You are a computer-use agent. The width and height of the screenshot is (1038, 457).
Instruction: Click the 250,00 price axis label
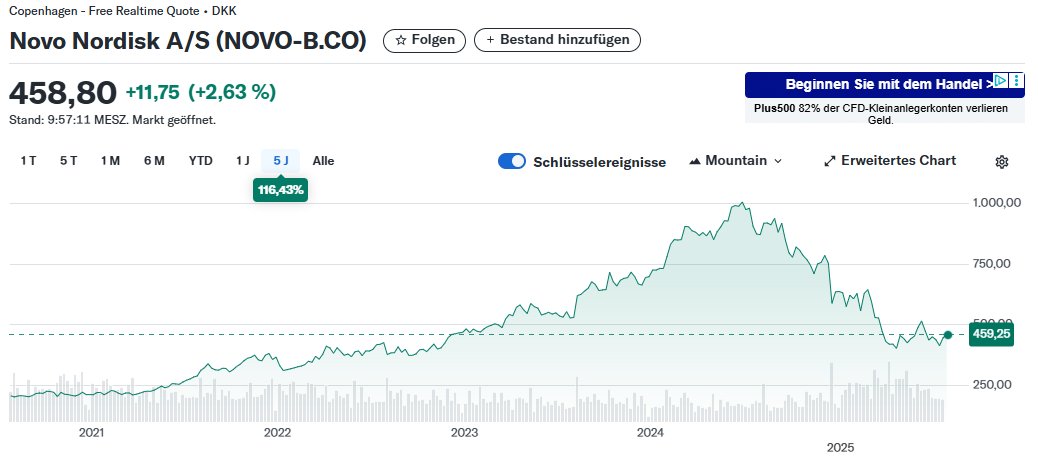click(992, 385)
